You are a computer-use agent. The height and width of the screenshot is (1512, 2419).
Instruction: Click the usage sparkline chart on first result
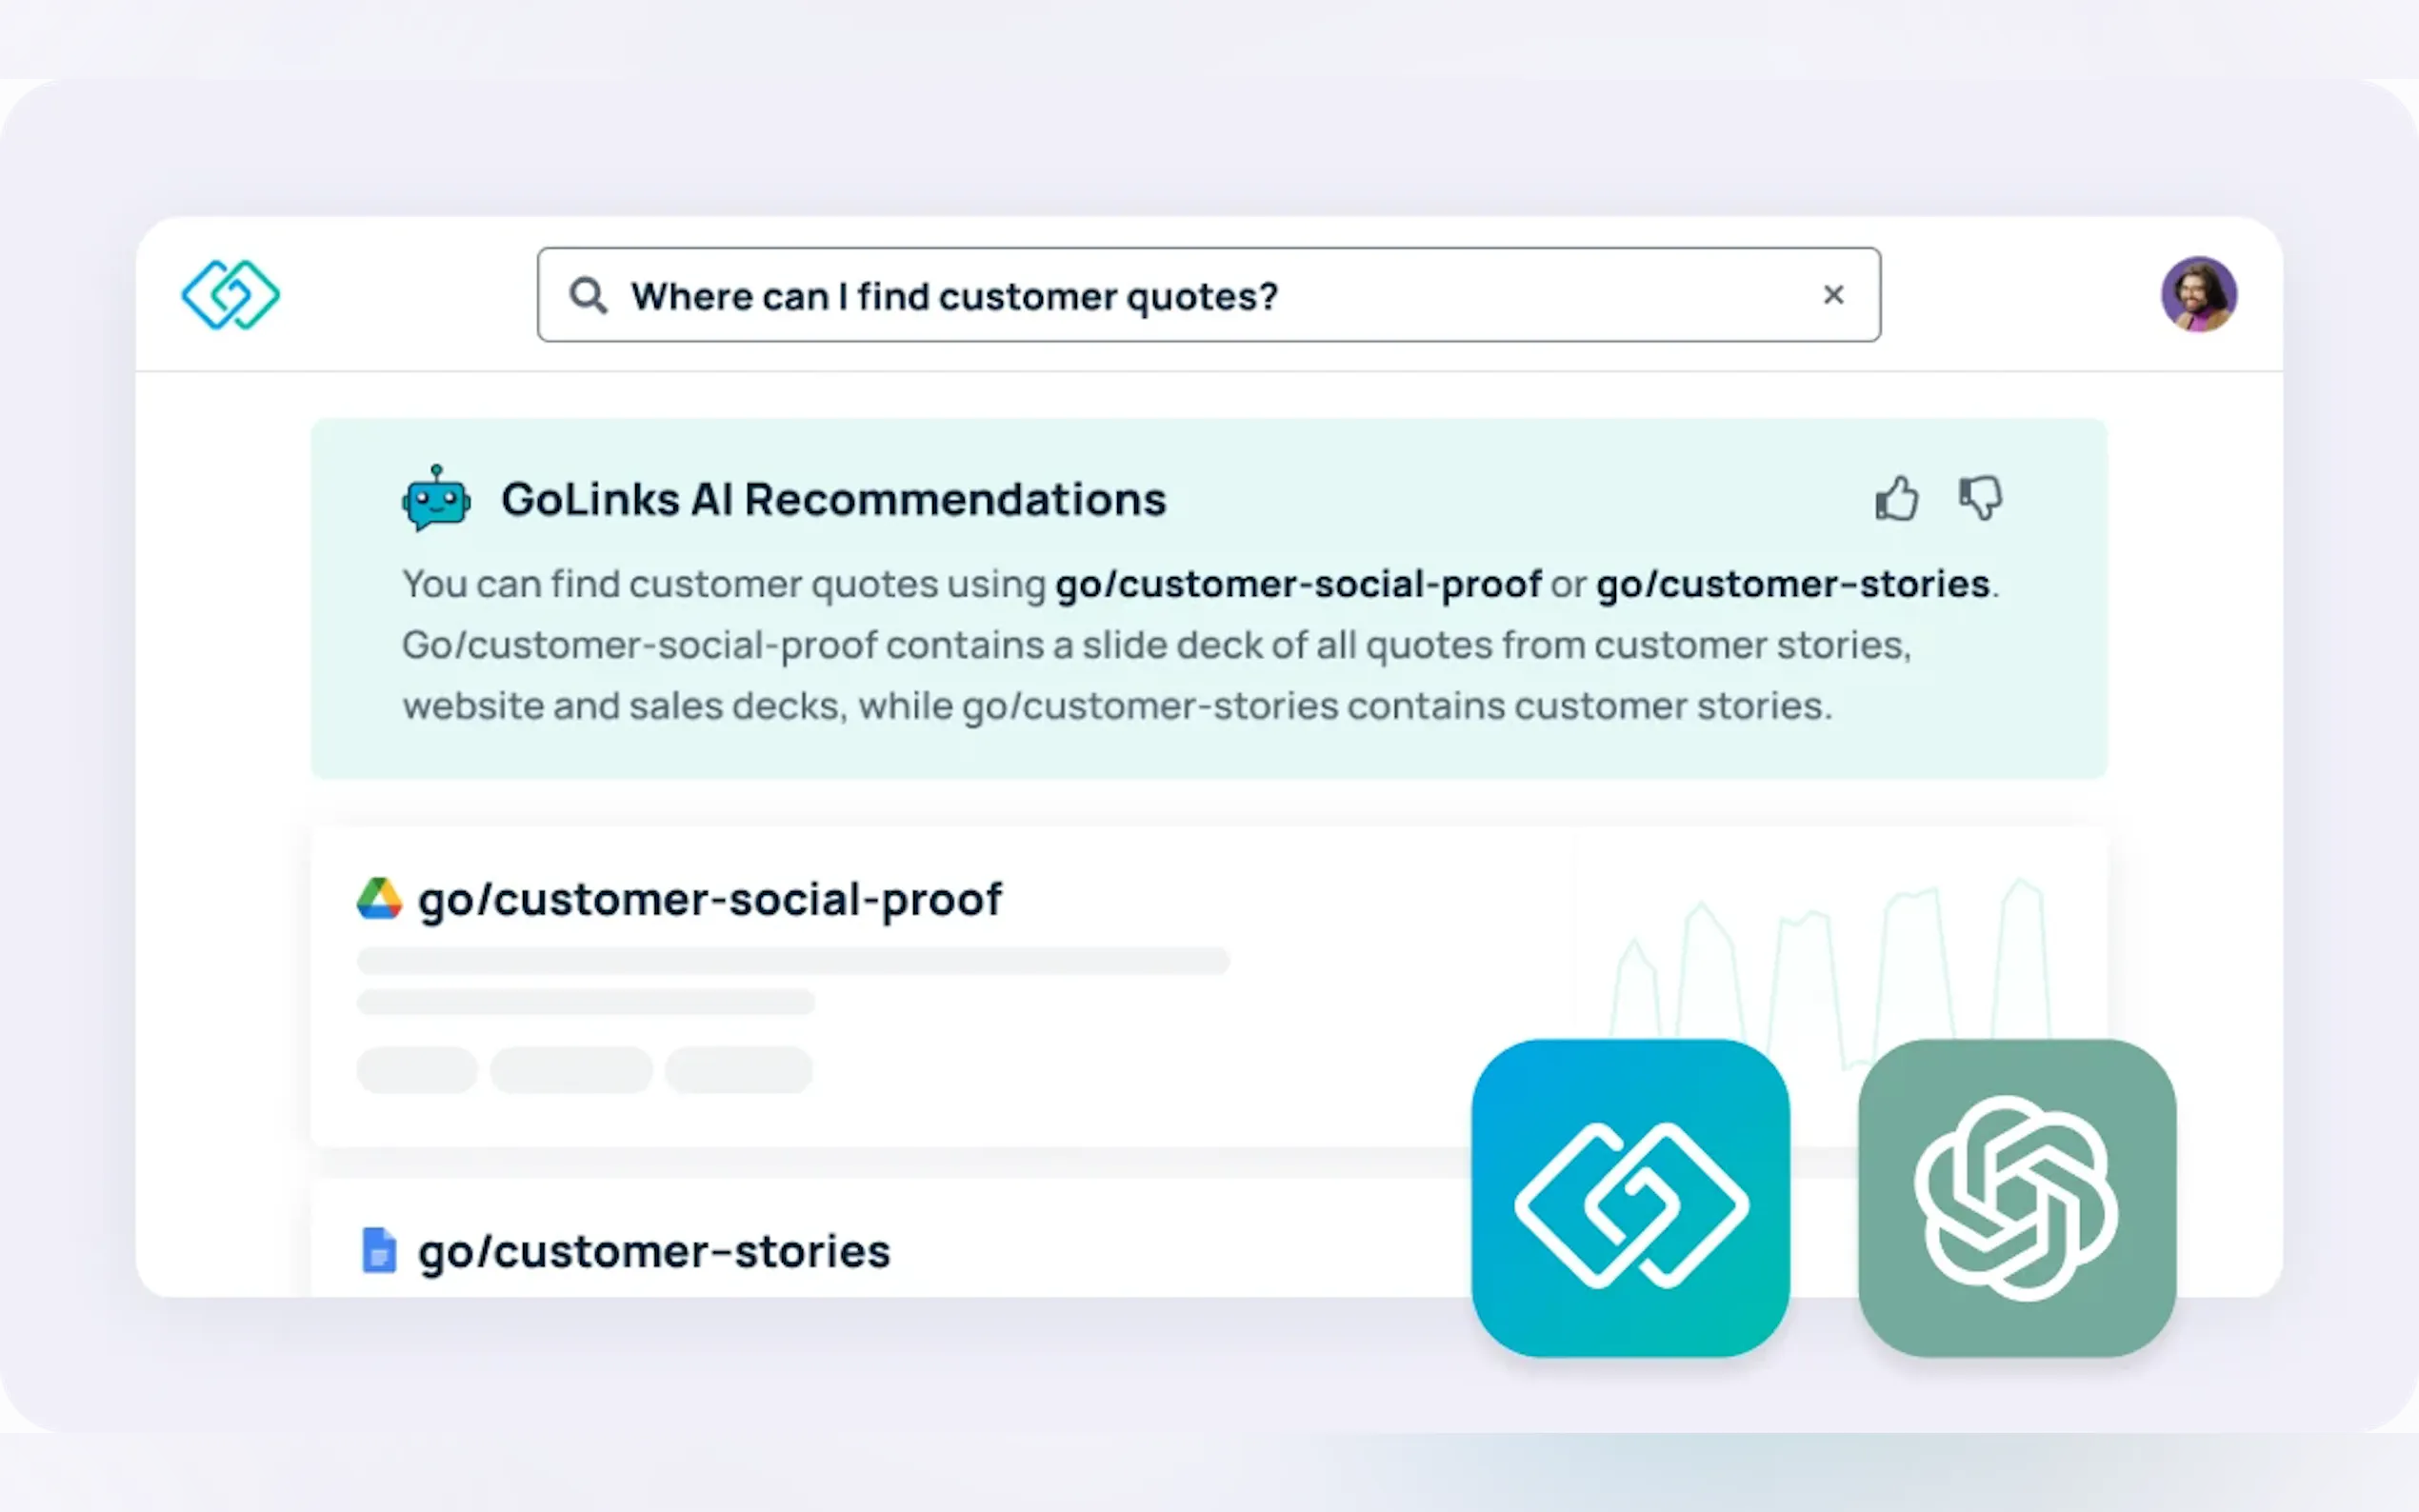tap(1830, 960)
